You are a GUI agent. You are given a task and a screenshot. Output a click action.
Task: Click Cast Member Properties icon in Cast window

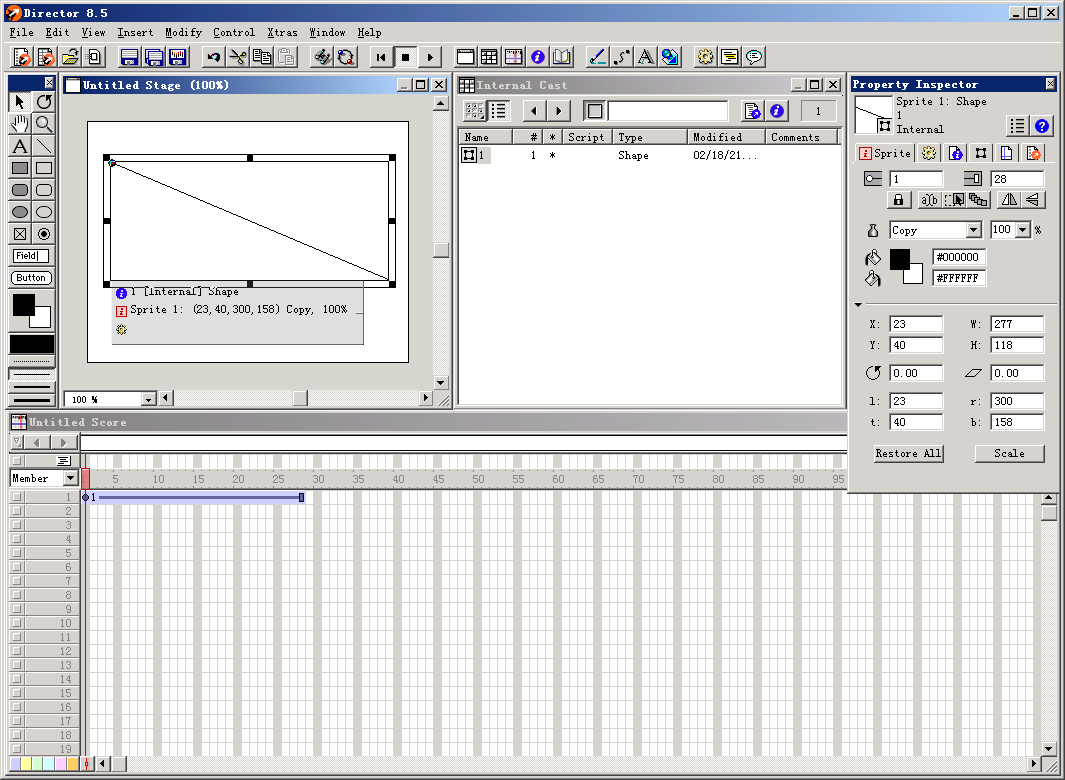point(777,111)
